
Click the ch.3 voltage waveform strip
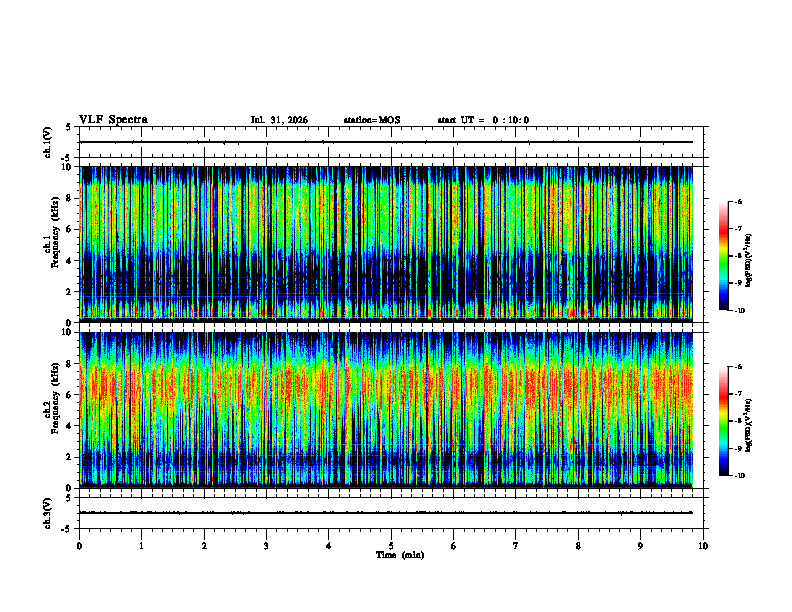pos(393,513)
